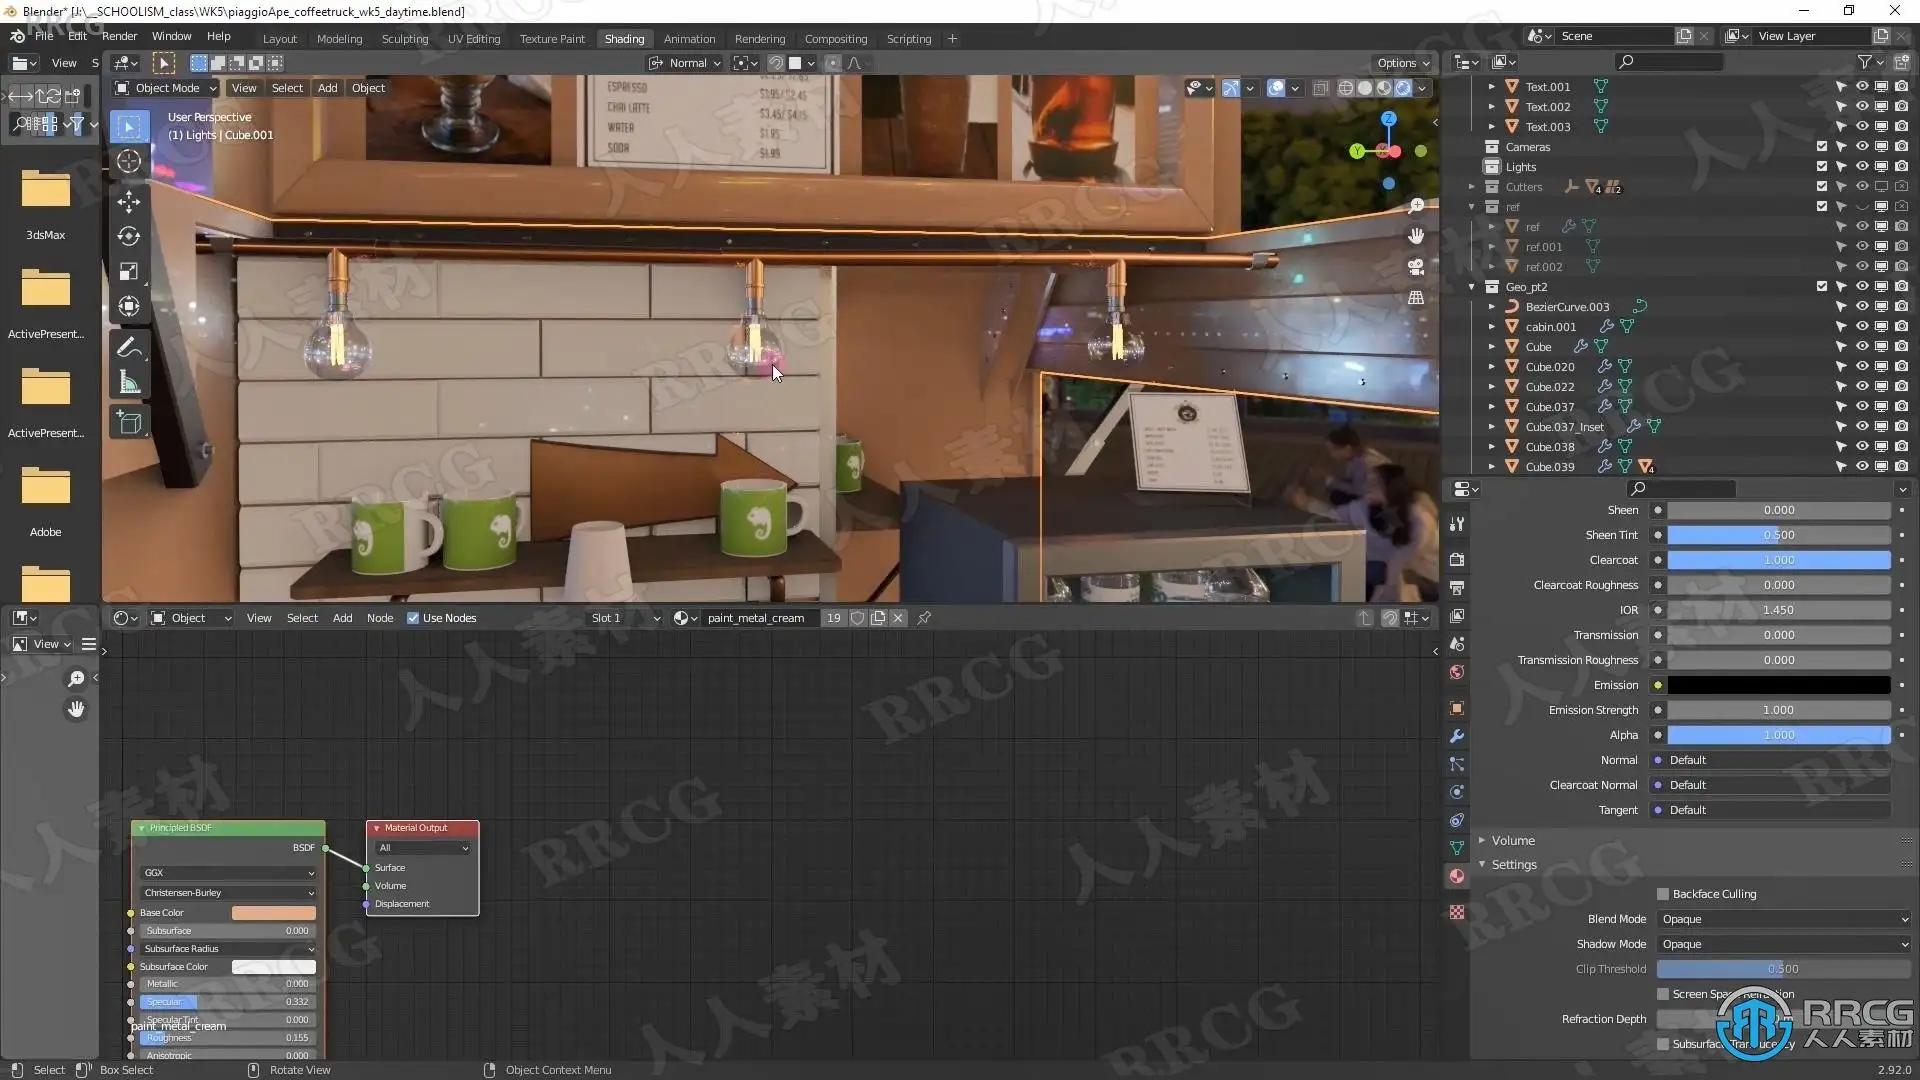Select the Rotate tool in viewport toolbar
Image resolution: width=1920 pixels, height=1080 pixels.
129,236
